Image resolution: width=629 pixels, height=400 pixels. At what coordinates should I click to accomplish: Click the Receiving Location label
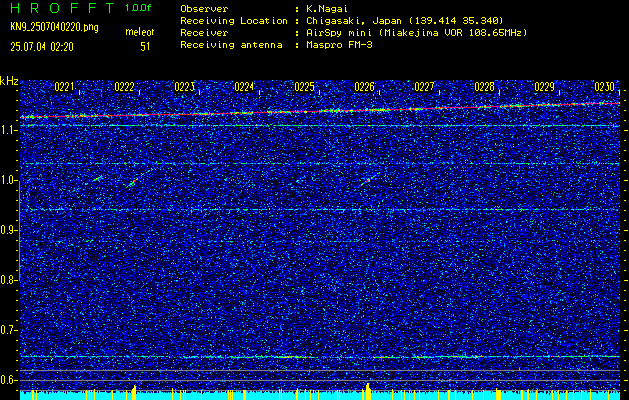pyautogui.click(x=234, y=21)
